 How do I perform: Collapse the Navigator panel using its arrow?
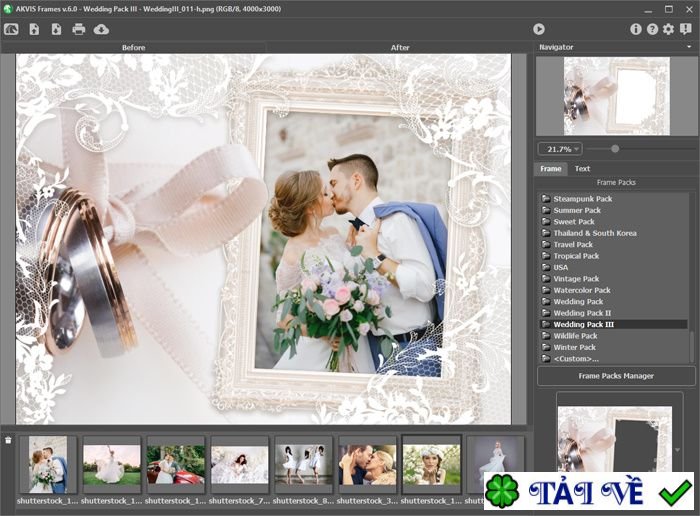pyautogui.click(x=690, y=47)
